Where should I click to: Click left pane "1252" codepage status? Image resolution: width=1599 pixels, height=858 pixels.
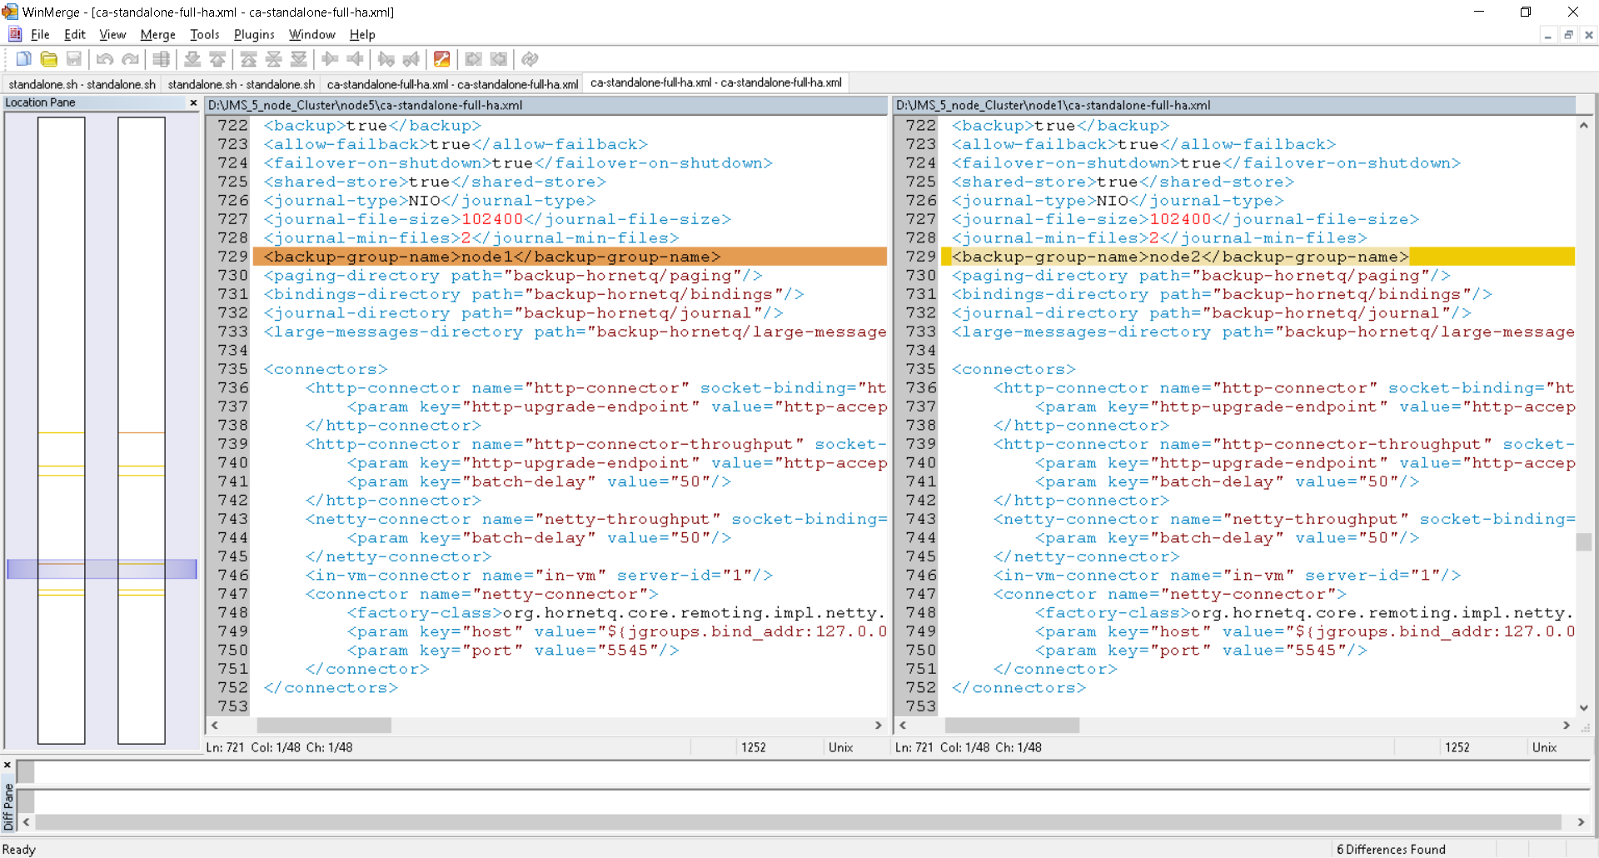click(x=754, y=748)
